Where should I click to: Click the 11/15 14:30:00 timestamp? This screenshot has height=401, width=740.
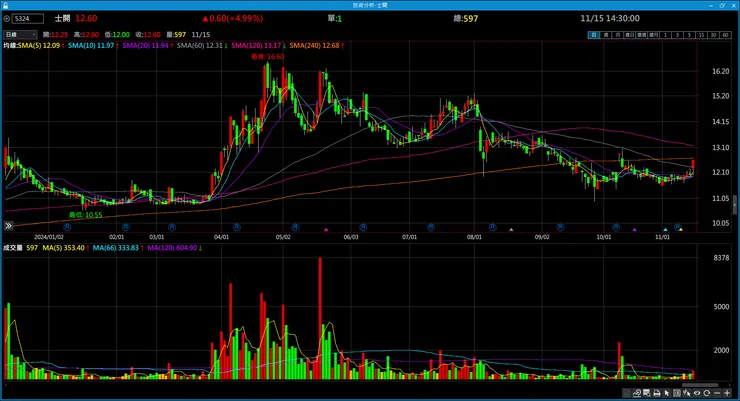(x=610, y=18)
